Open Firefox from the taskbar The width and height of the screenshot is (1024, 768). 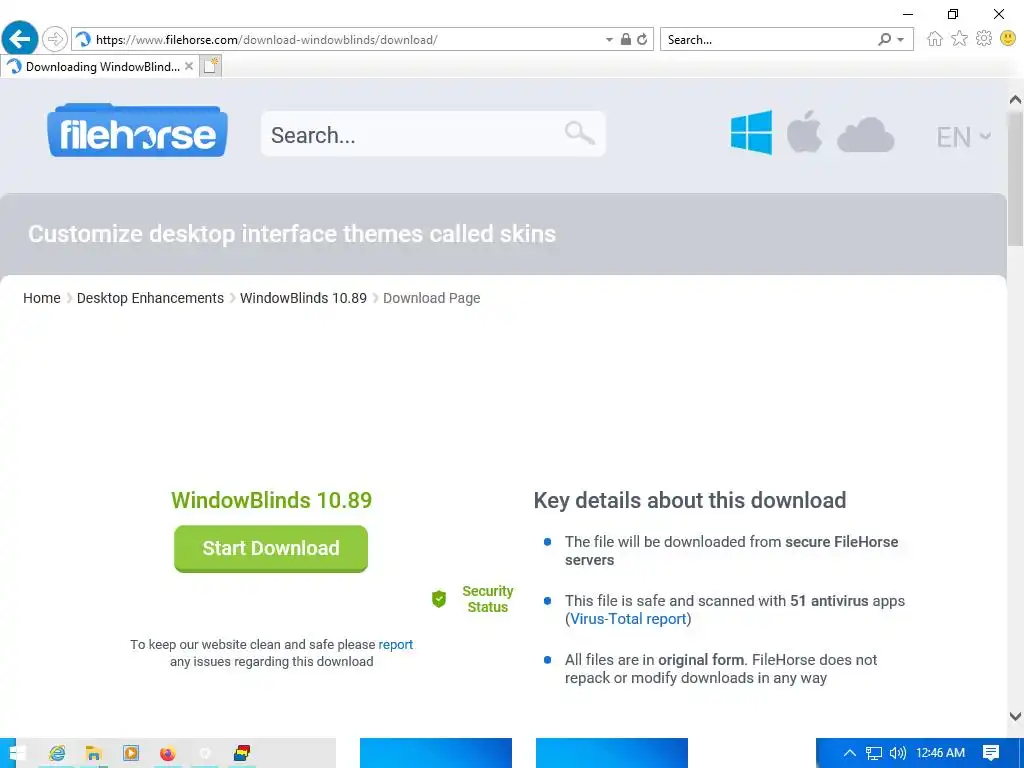pos(168,753)
